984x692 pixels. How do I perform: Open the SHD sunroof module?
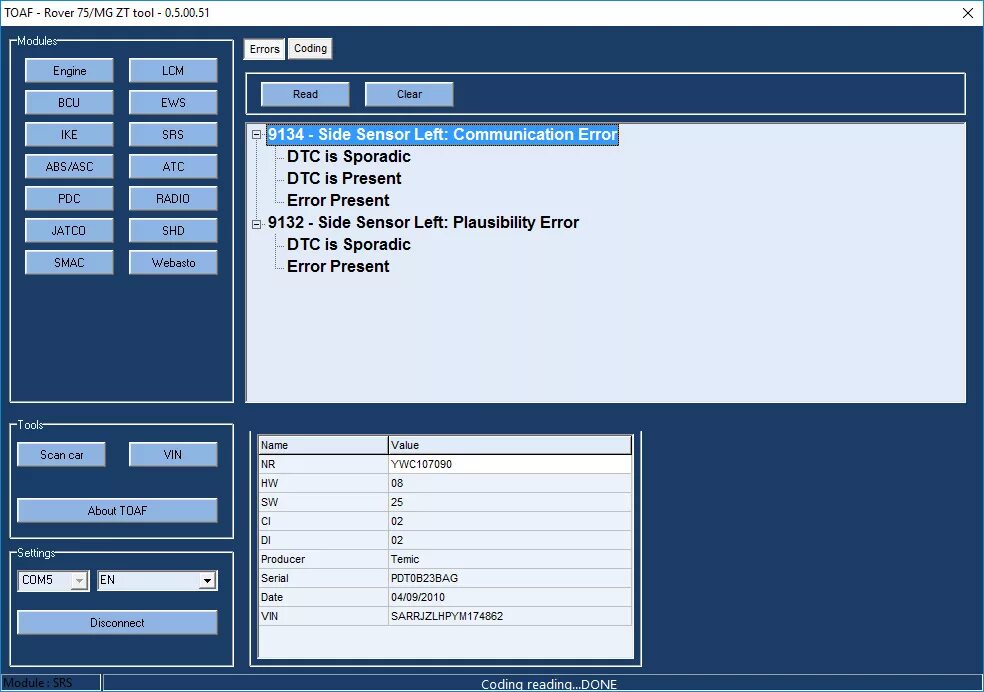click(173, 231)
